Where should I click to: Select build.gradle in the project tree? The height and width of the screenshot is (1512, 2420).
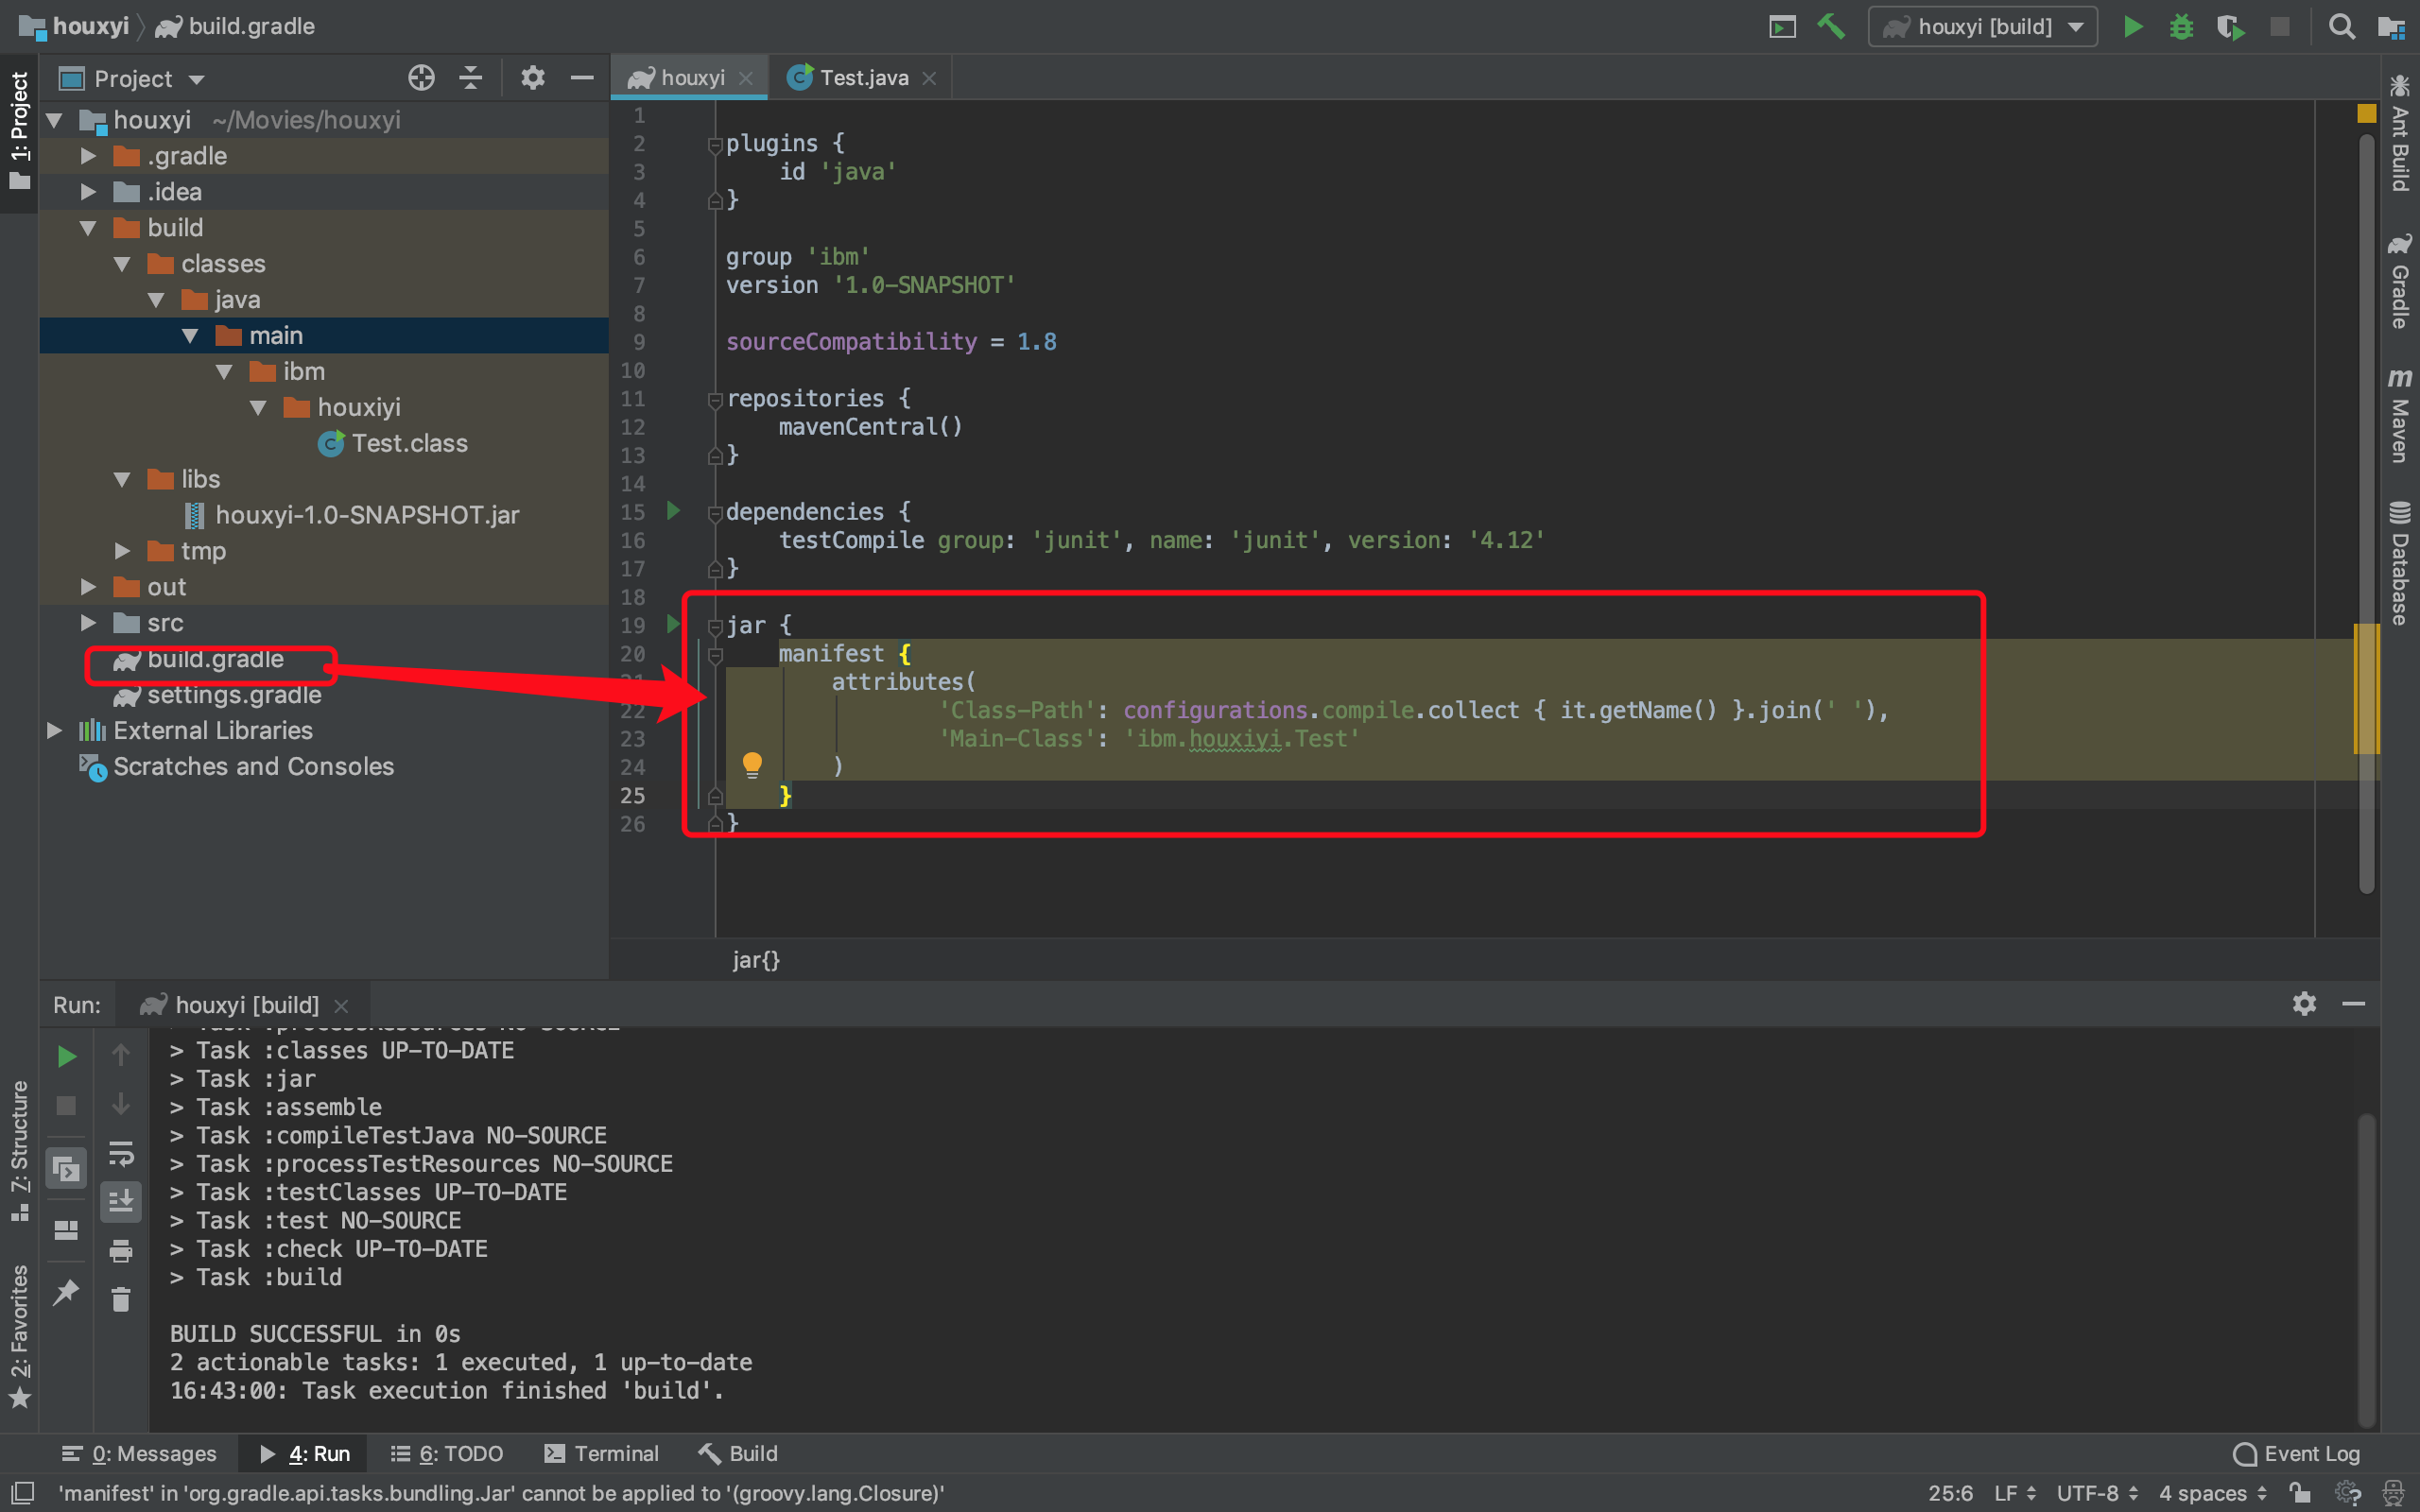coord(214,659)
